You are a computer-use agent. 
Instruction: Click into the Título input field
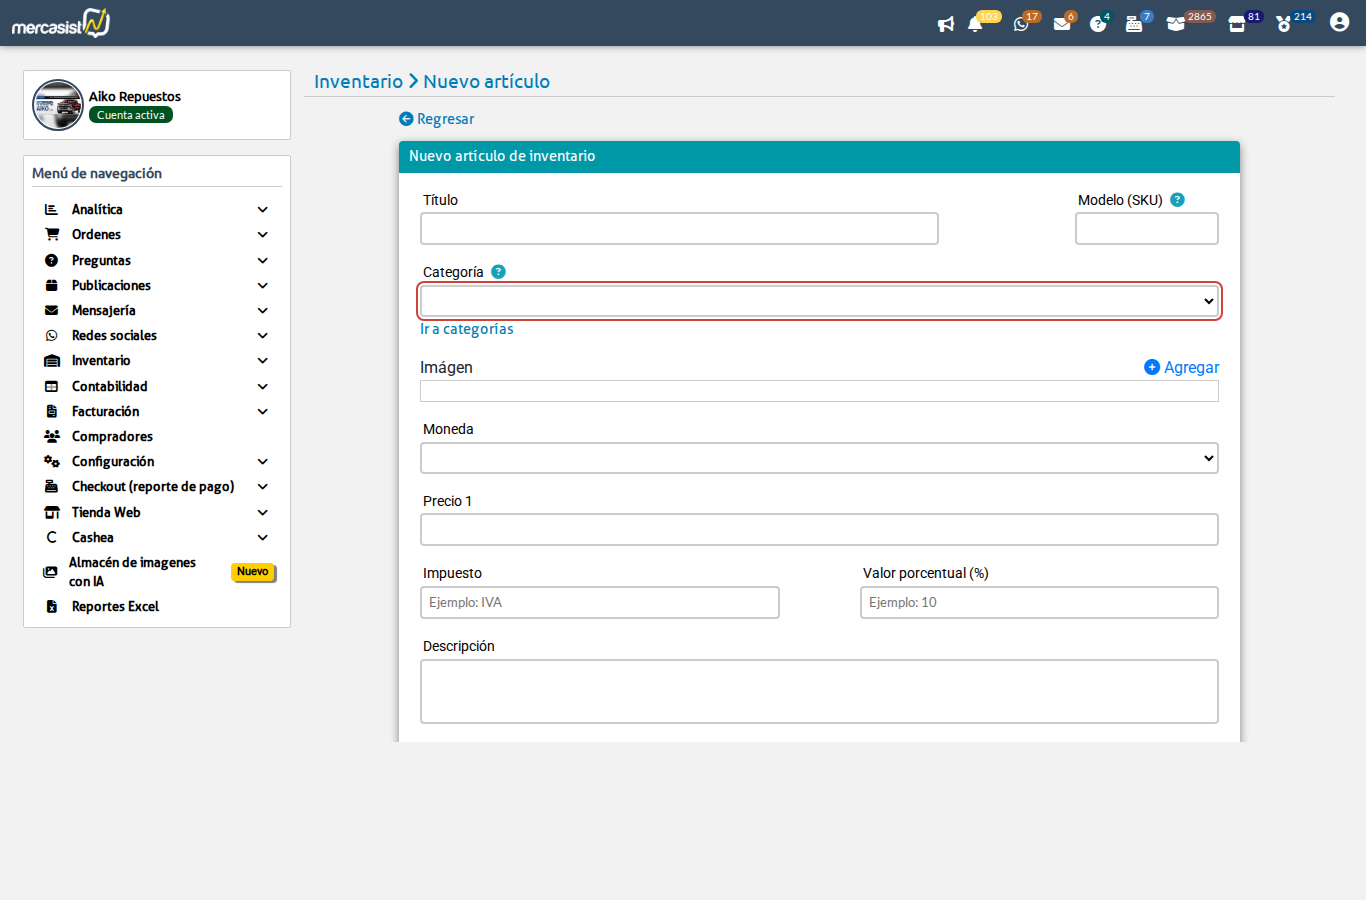tap(679, 229)
